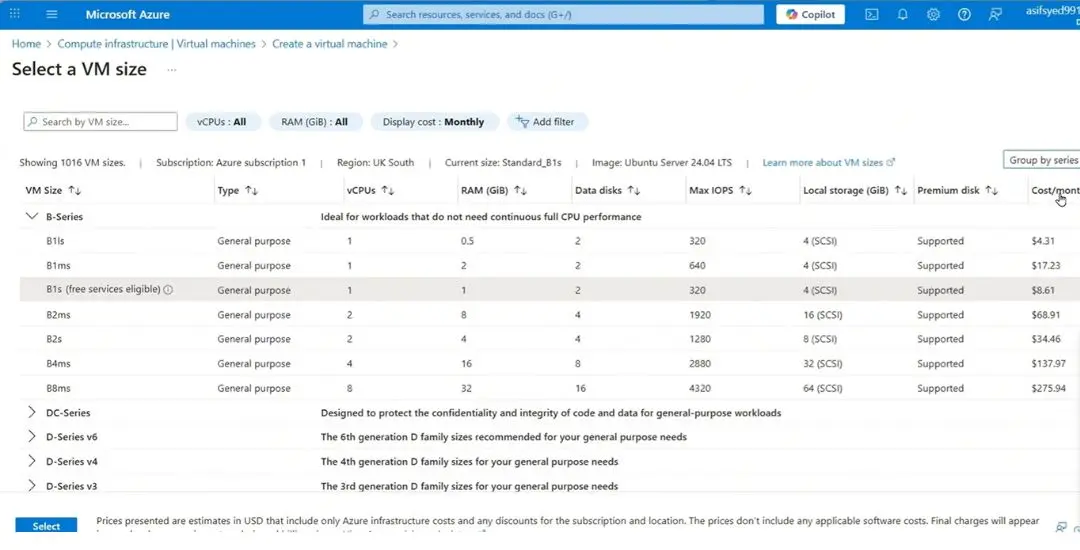Screen dimensions: 1080x550
Task: Sort by vCPUs column arrows
Action: click(387, 191)
